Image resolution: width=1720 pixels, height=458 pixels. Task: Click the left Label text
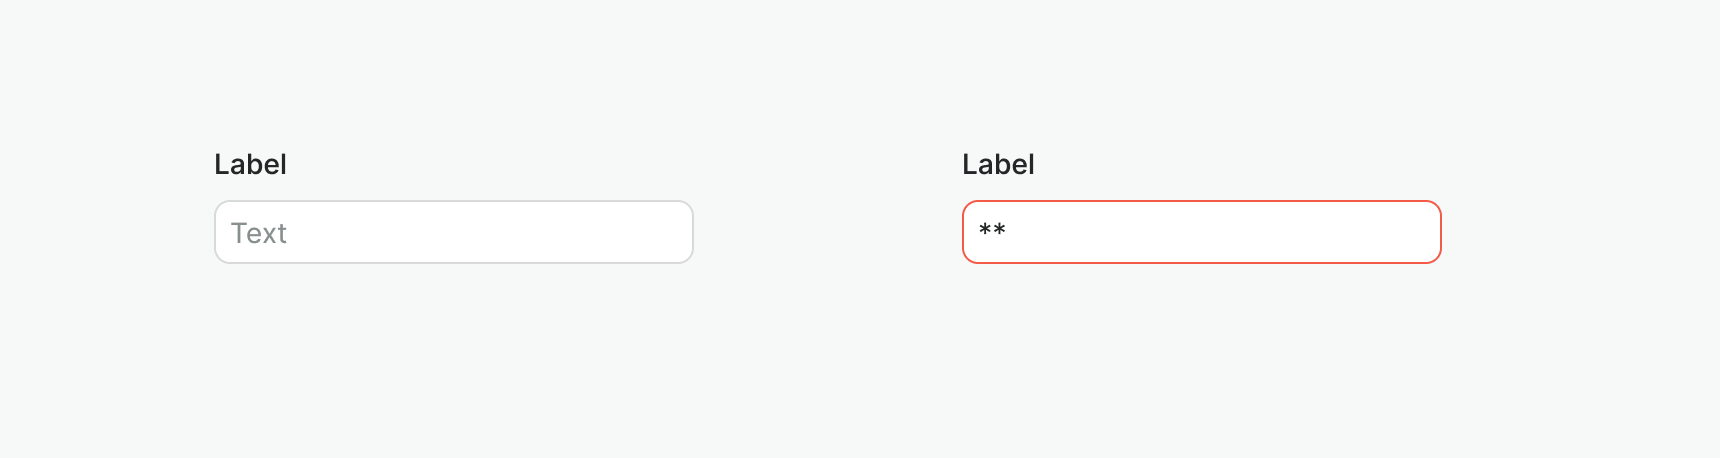pyautogui.click(x=250, y=164)
